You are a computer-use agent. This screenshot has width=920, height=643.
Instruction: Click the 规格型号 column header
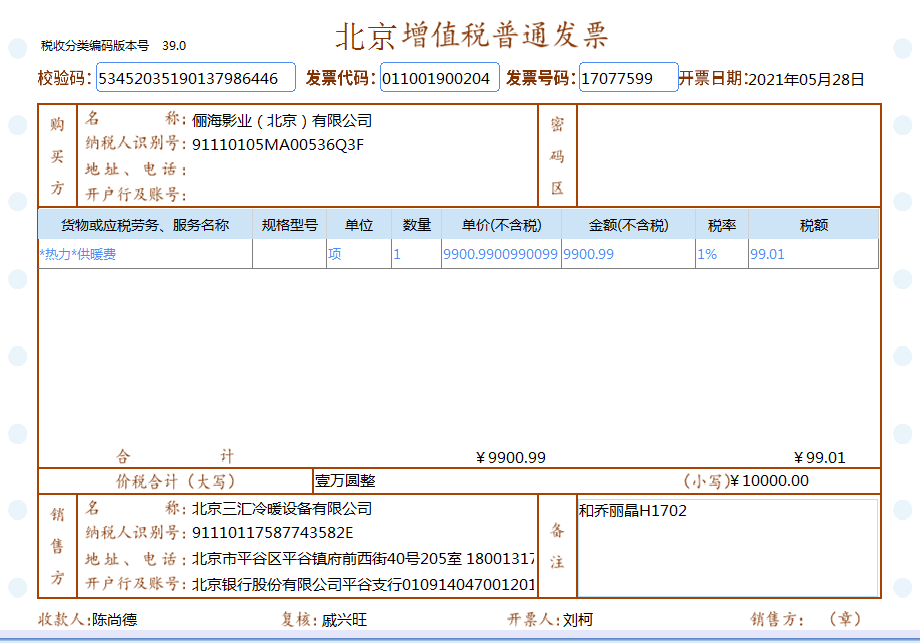click(x=289, y=225)
